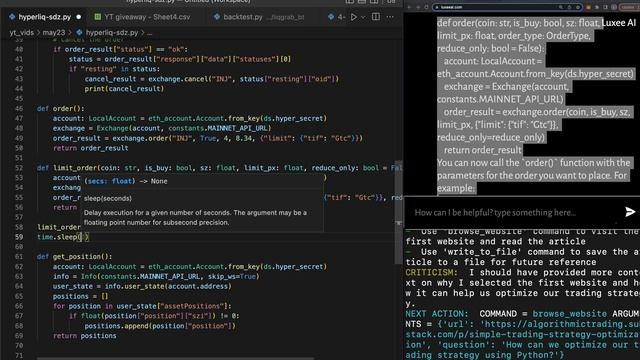Viewport: 640px width, 360px height.
Task: Click the '(secs: float) -> None' signature
Action: tap(126, 181)
